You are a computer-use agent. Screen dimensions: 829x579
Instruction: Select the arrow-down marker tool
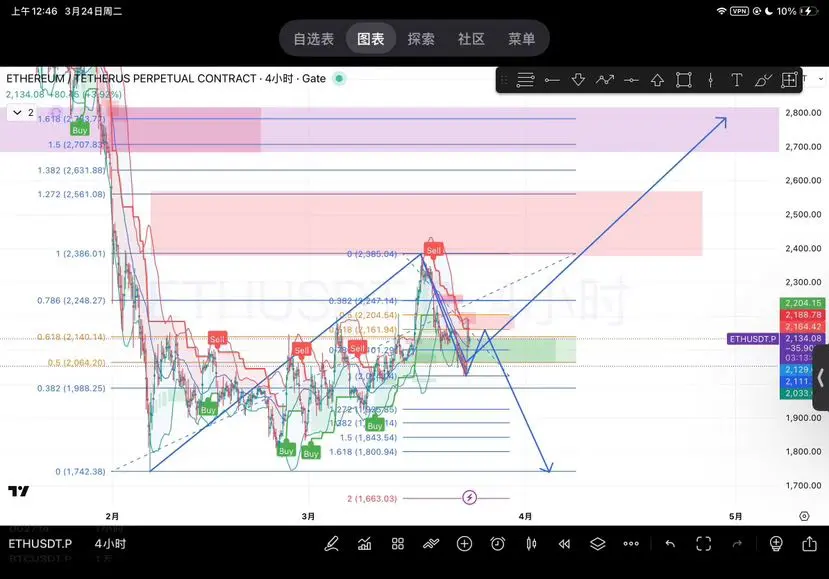(578, 80)
